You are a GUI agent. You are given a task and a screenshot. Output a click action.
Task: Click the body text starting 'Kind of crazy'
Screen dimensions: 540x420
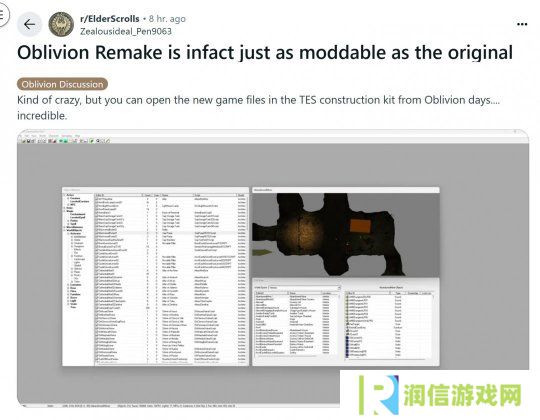point(258,107)
